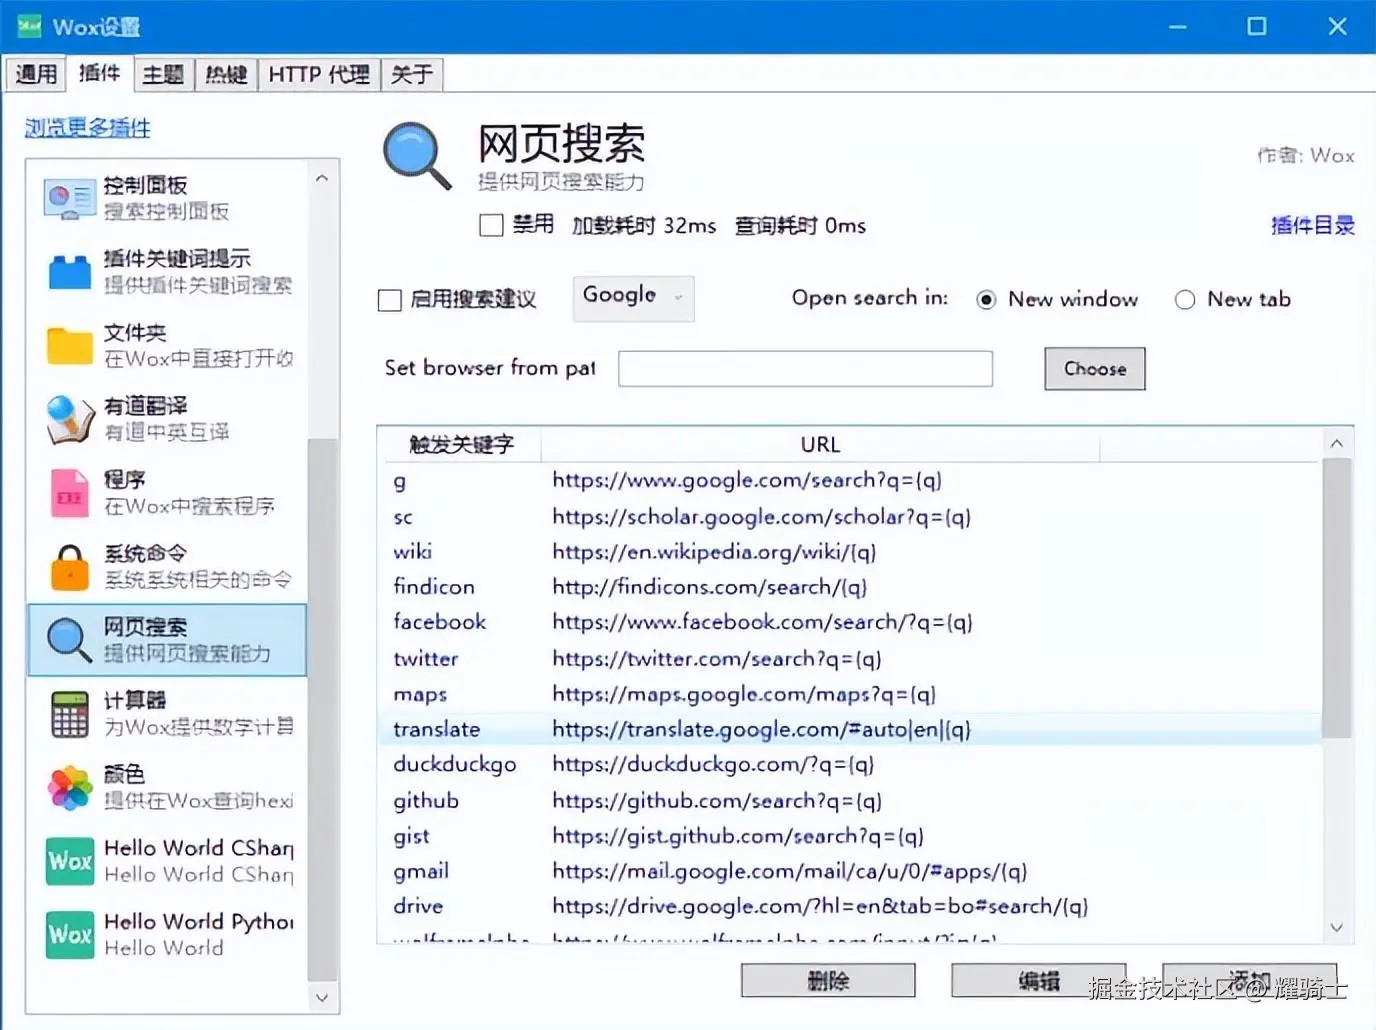1376x1030 pixels.
Task: Switch to the 插件 tab
Action: coord(99,73)
